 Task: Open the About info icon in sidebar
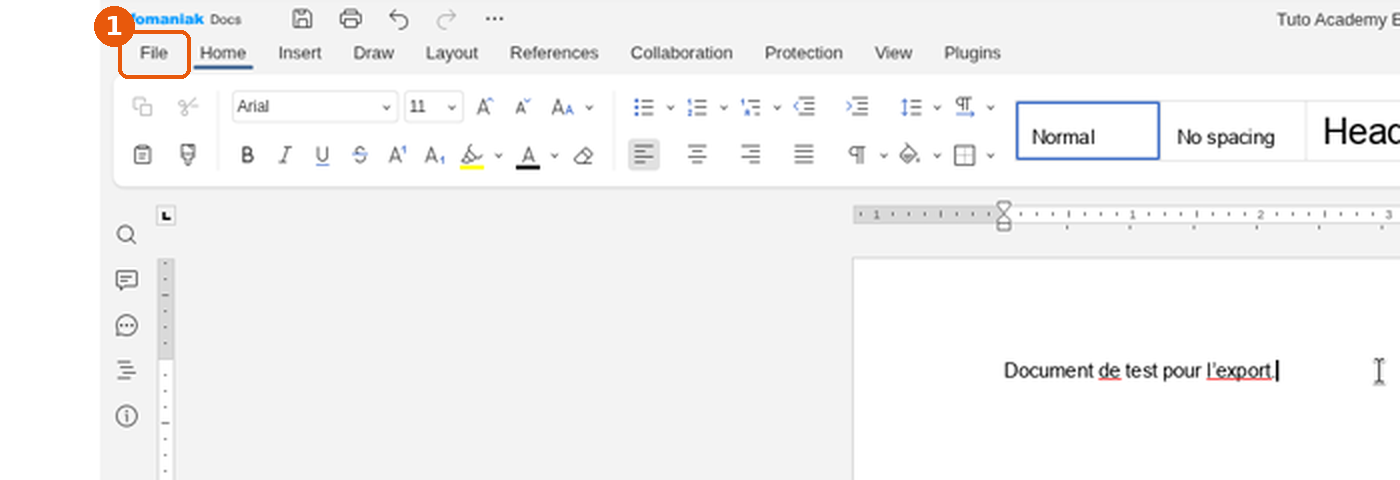[x=126, y=416]
